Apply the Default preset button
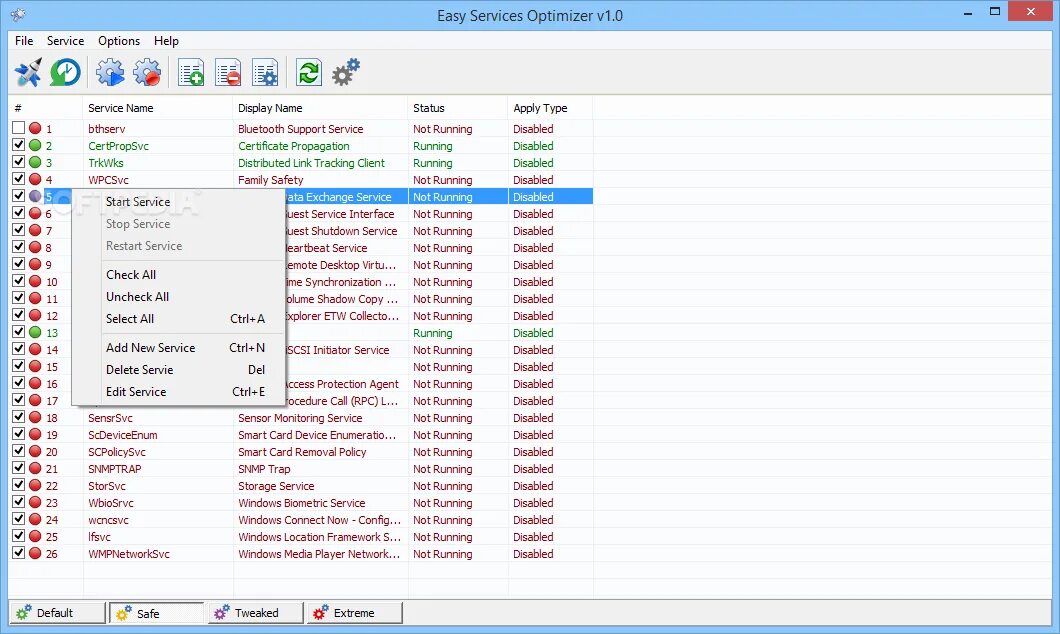Viewport: 1060px width, 634px height. point(57,613)
